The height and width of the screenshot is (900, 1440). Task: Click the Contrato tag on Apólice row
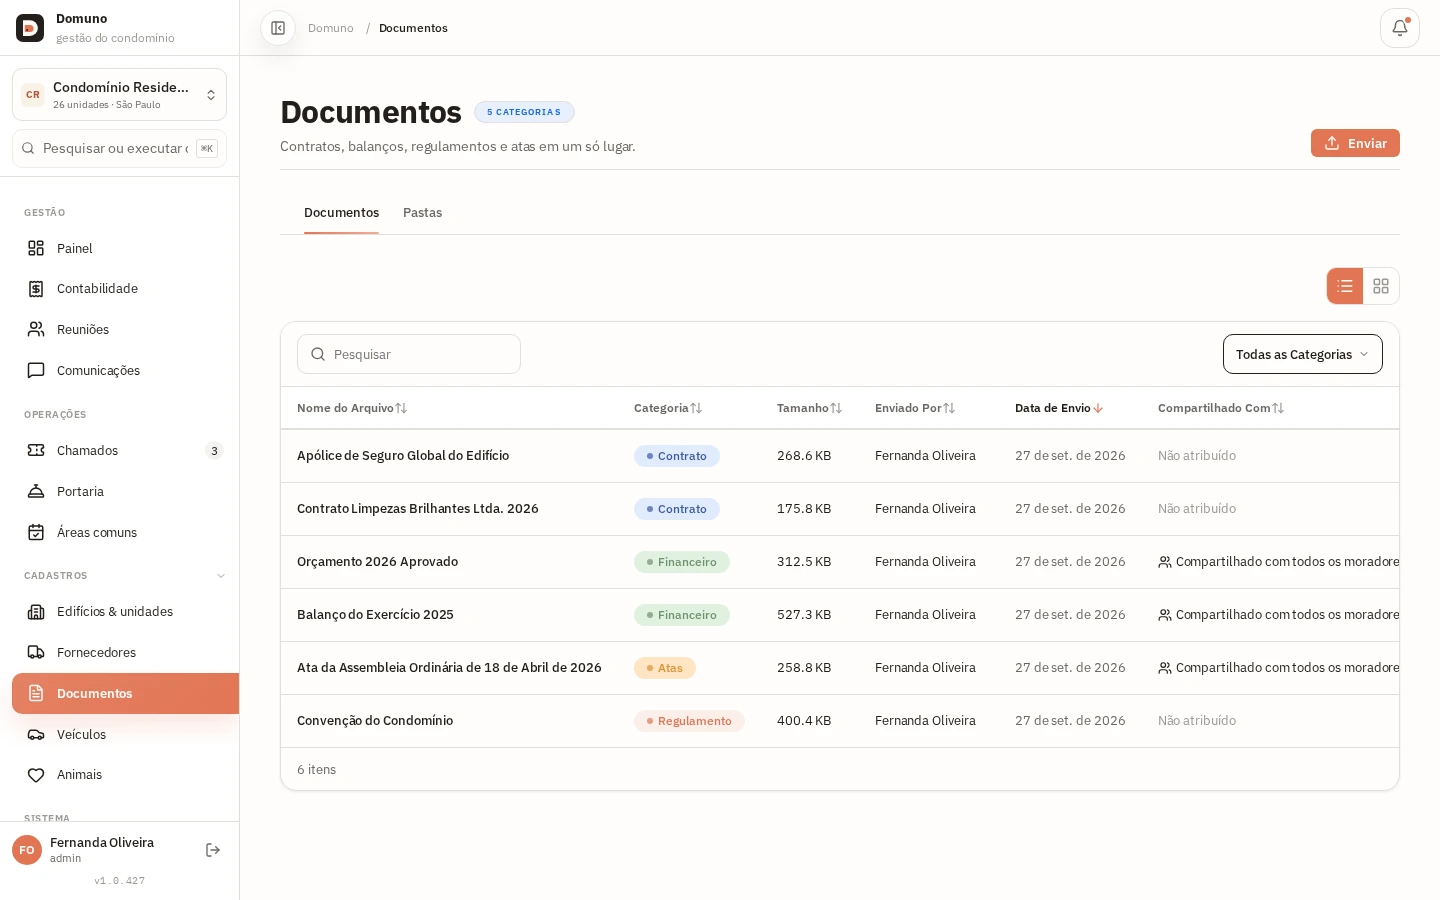[677, 456]
